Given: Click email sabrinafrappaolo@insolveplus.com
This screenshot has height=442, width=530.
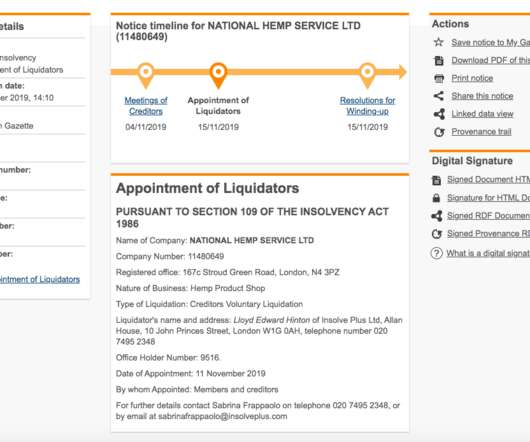Looking at the screenshot, I should coord(223,416).
